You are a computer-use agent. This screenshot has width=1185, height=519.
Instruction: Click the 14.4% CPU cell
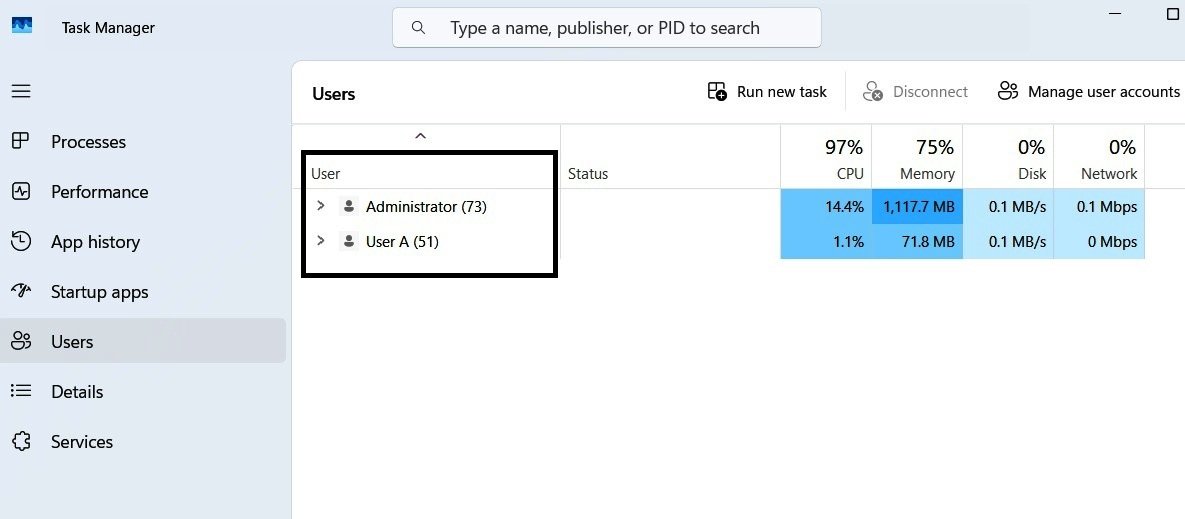coord(826,206)
